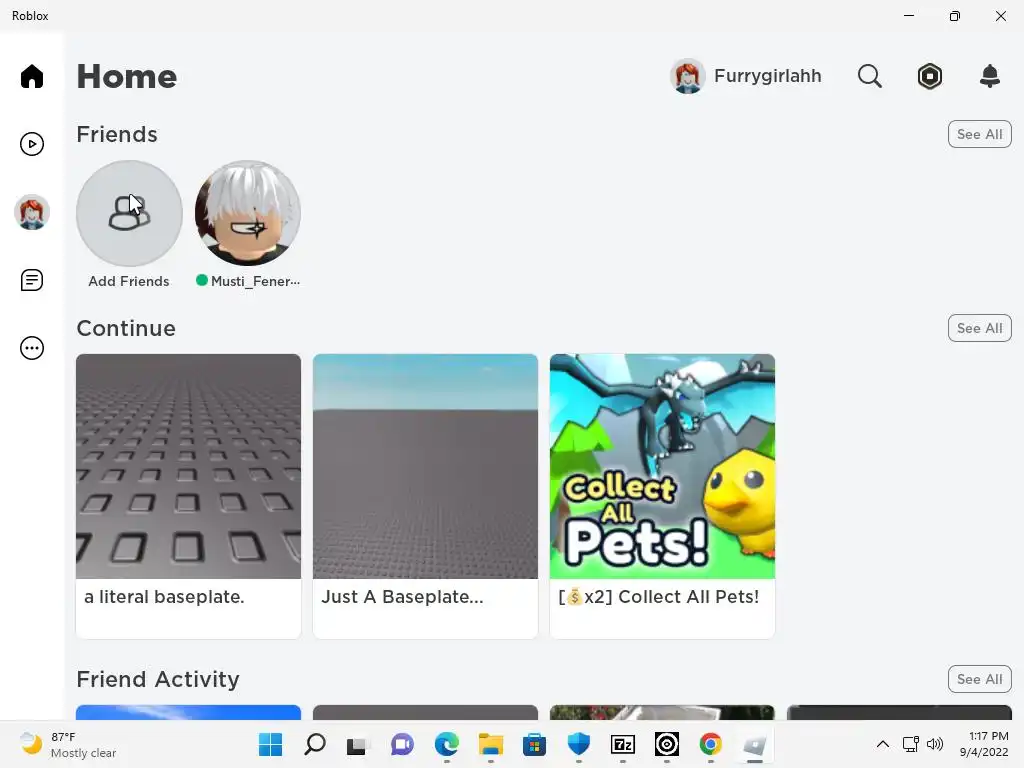Open 7-Zip from taskbar
The image size is (1024, 768).
[x=622, y=744]
